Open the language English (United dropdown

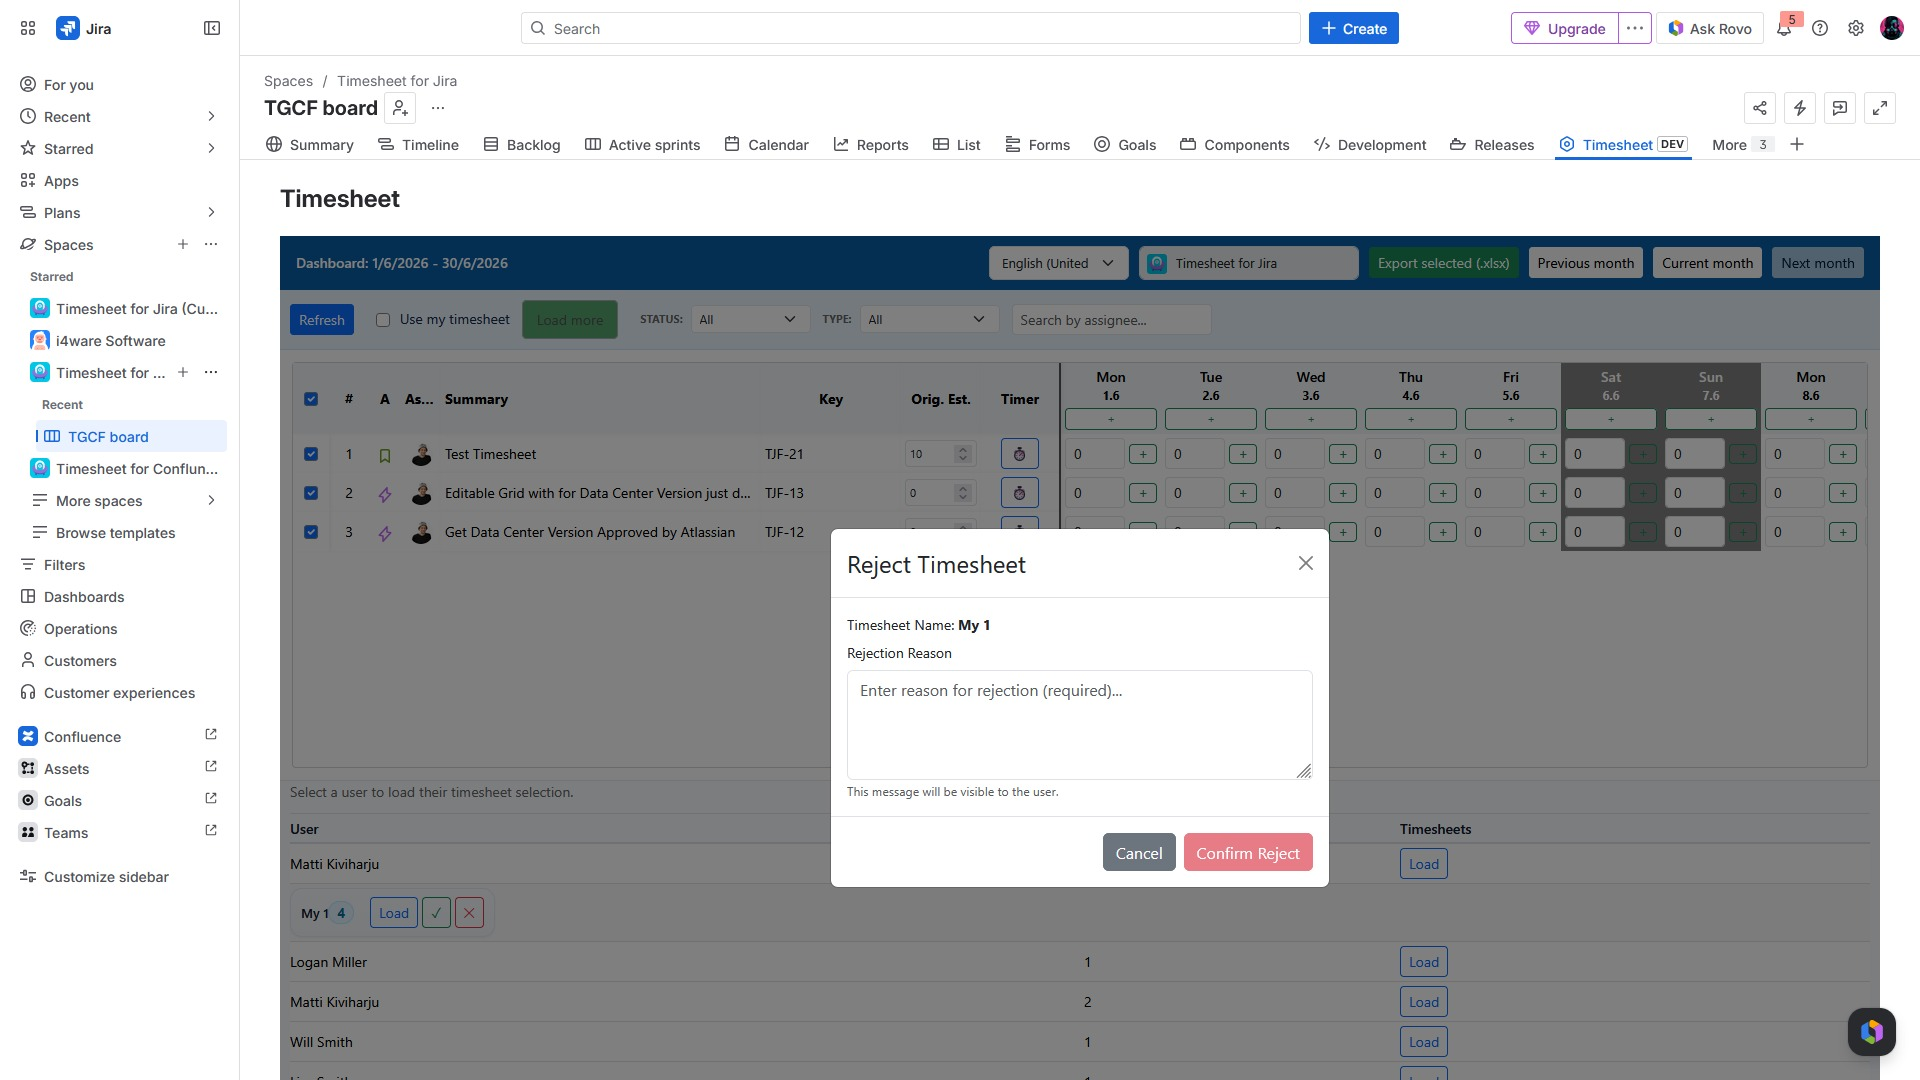(1058, 263)
